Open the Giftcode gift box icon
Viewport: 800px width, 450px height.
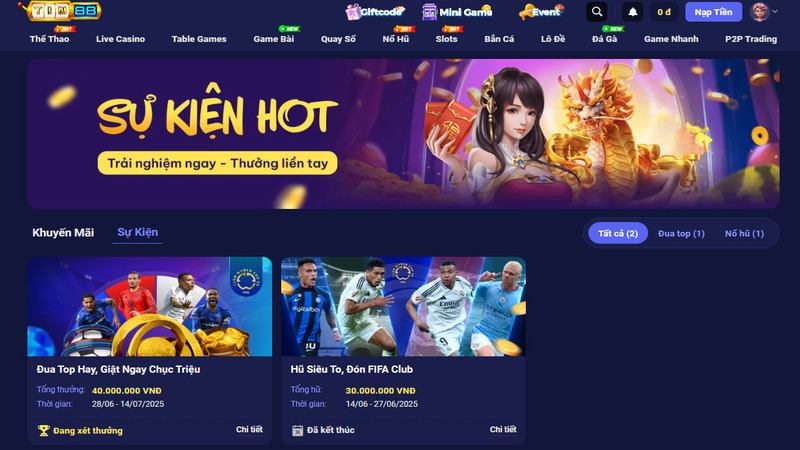[x=353, y=12]
